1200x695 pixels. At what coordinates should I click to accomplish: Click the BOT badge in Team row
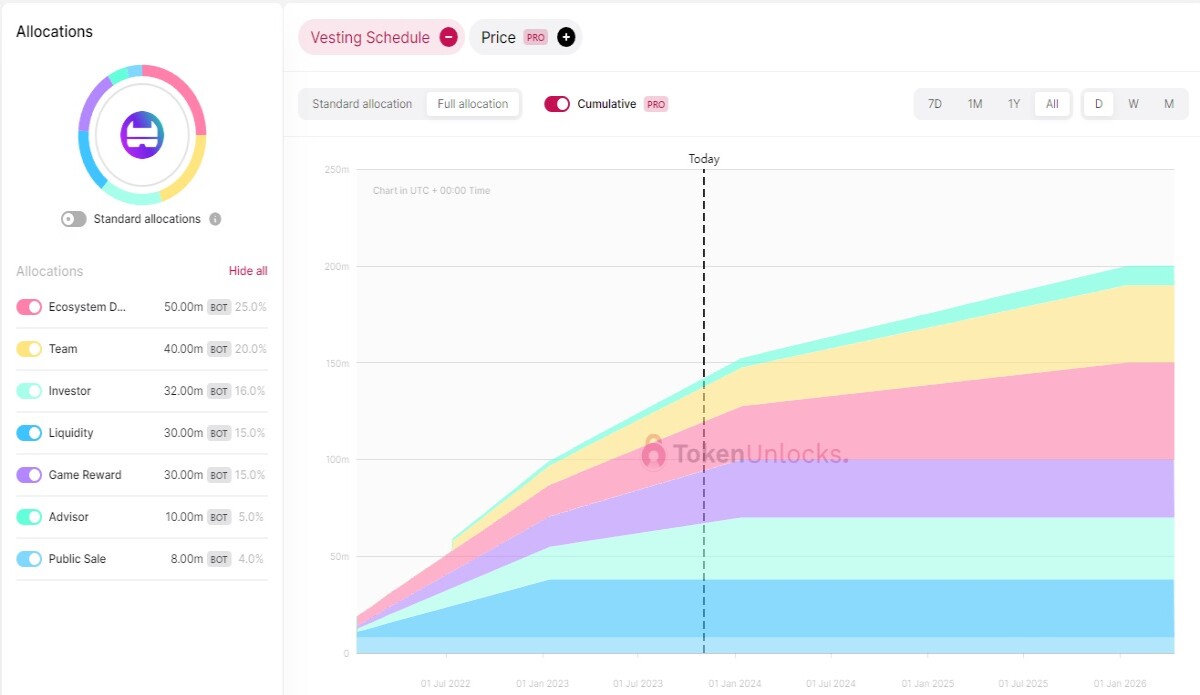(x=219, y=349)
